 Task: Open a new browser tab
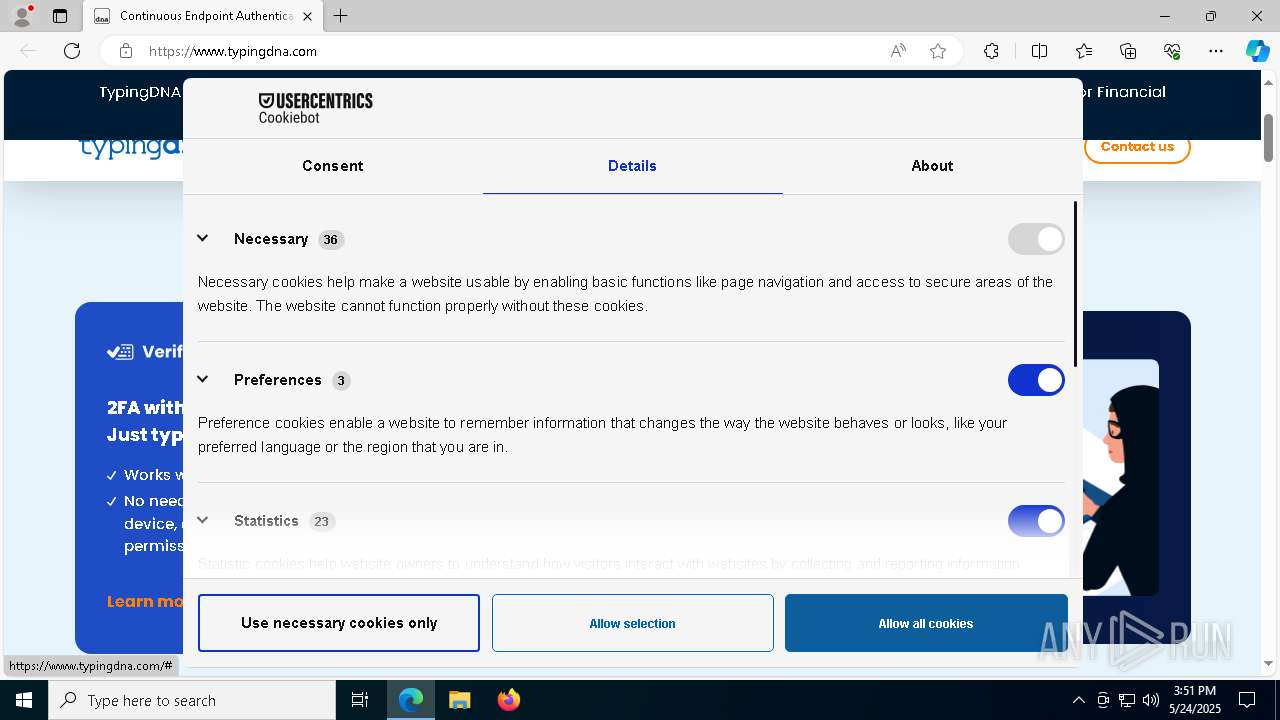pyautogui.click(x=340, y=16)
